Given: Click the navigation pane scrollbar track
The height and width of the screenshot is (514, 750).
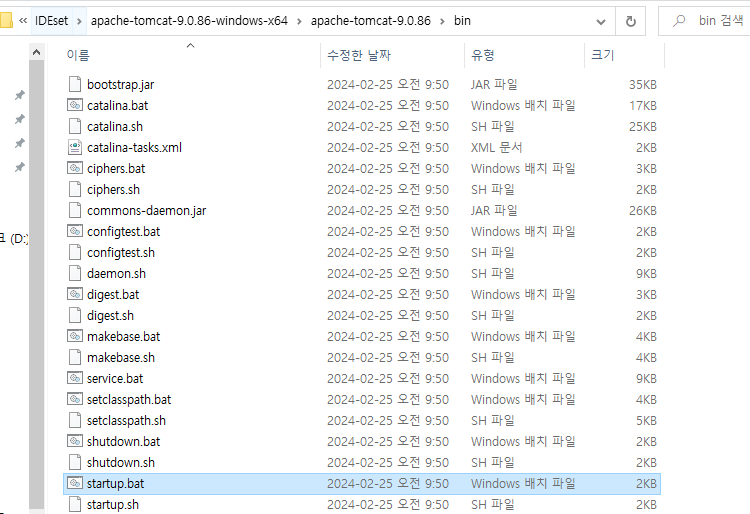Looking at the screenshot, I should (36, 282).
